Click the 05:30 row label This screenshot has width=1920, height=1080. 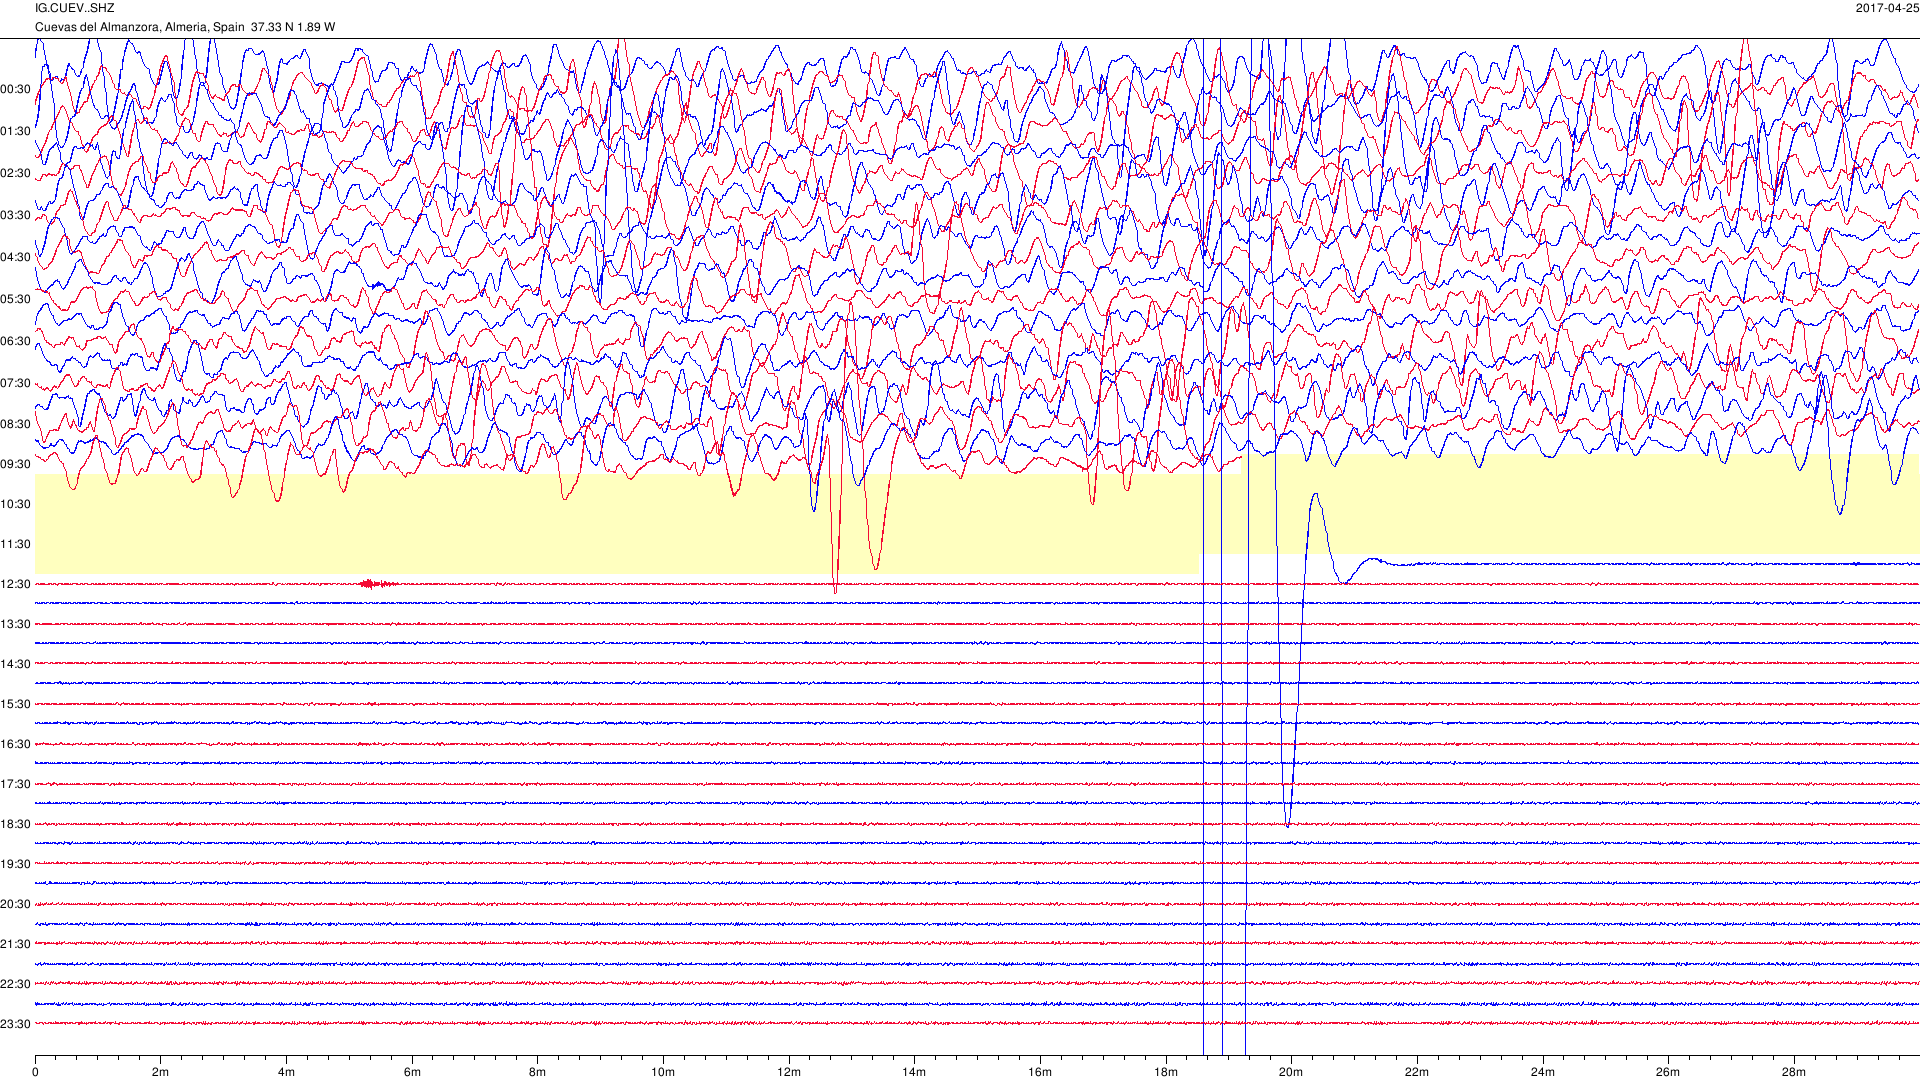[15, 300]
